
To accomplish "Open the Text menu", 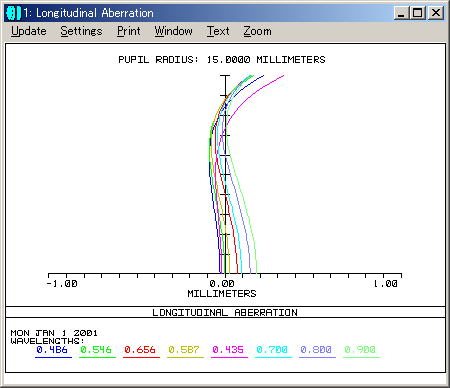I will [x=218, y=31].
